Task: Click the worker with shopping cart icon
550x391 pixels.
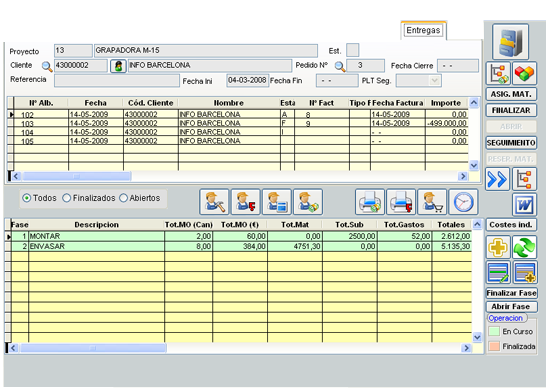Action: point(432,202)
